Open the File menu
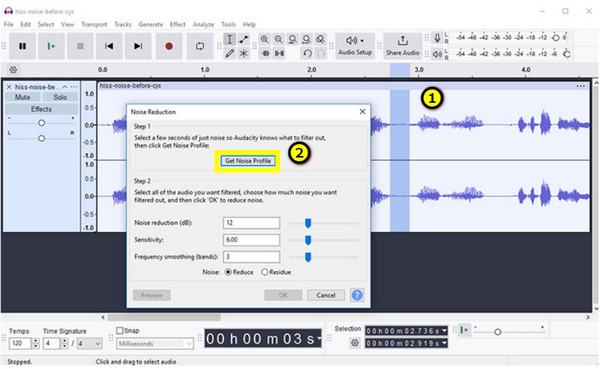600x369 pixels. (8, 24)
